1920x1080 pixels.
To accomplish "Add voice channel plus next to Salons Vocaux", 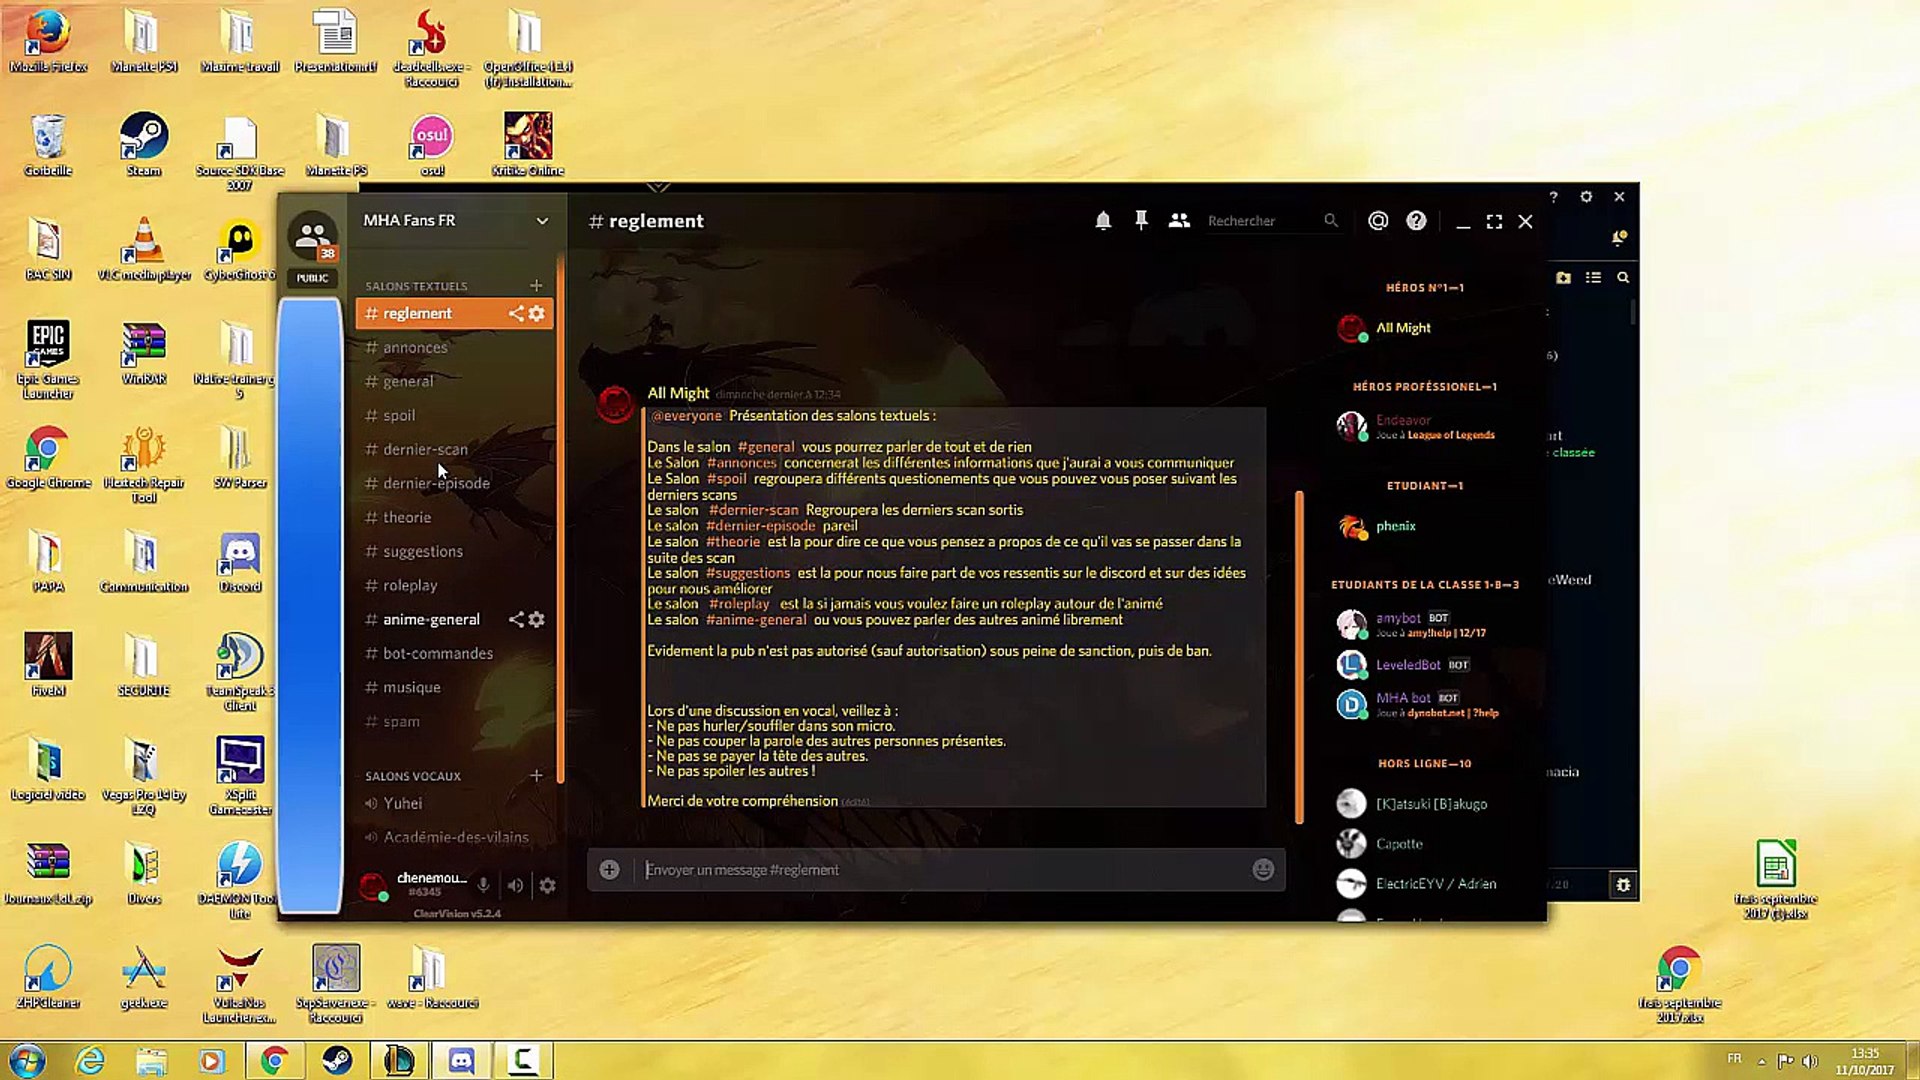I will point(536,776).
